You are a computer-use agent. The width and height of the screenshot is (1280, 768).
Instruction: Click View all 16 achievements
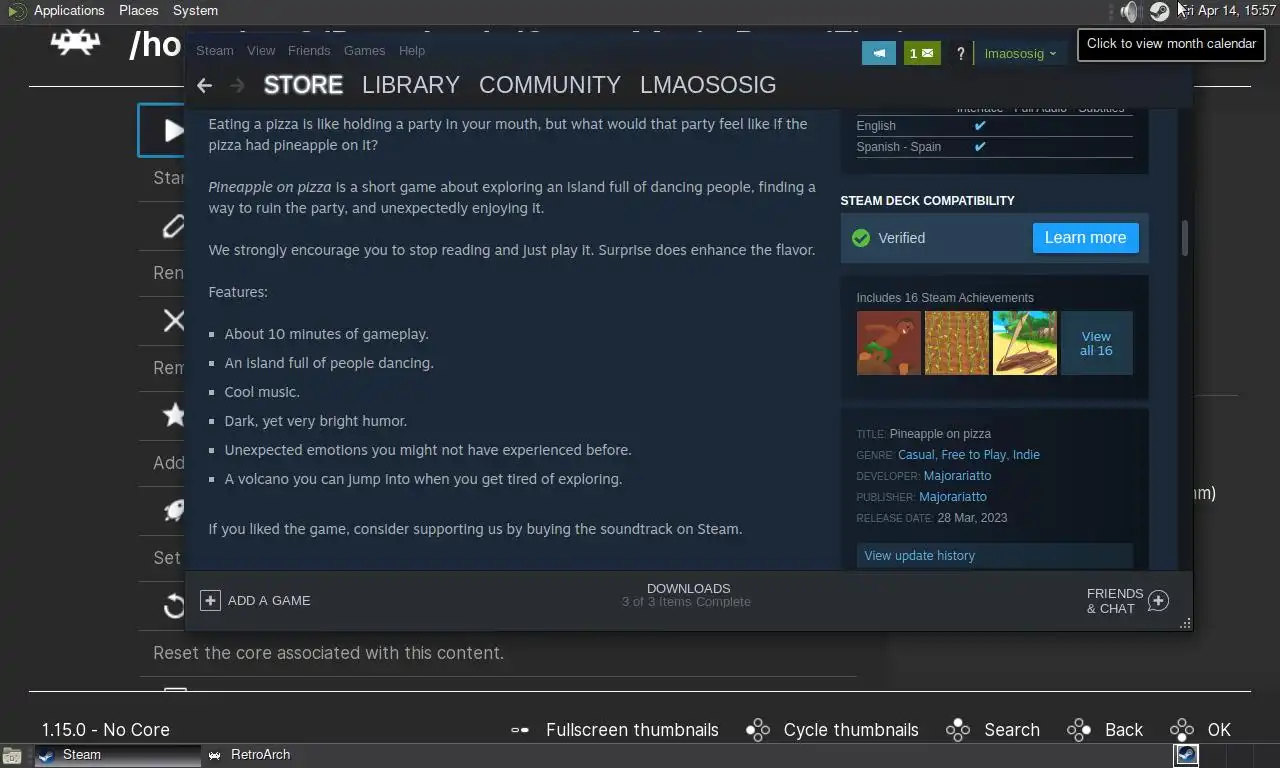coord(1096,343)
